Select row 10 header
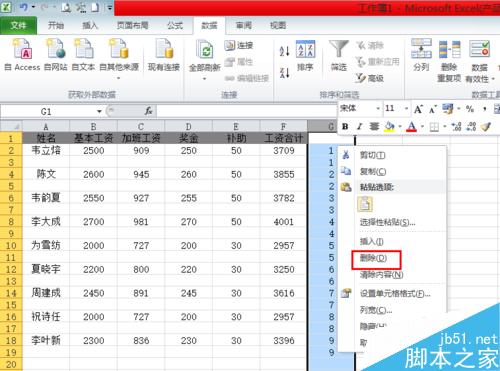 click(11, 246)
